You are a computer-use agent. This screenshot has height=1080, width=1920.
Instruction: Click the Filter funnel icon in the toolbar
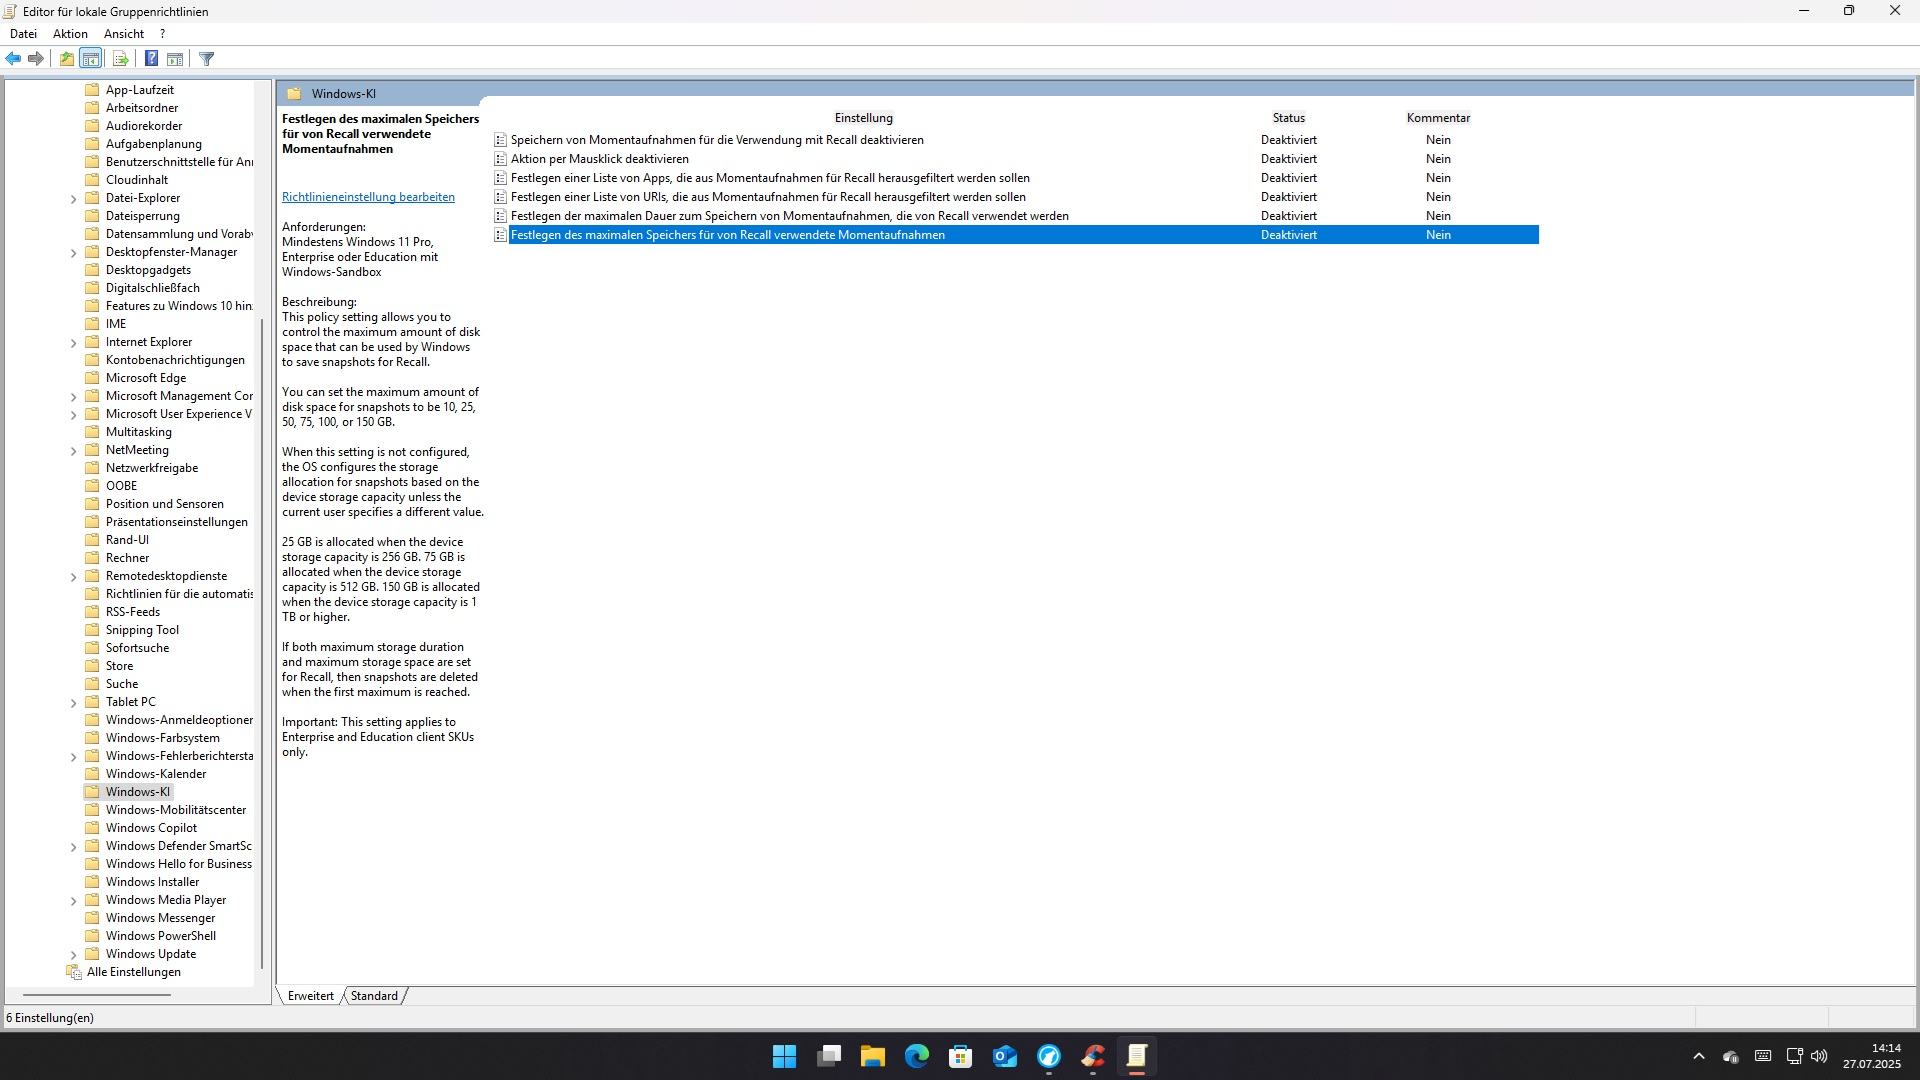point(207,59)
